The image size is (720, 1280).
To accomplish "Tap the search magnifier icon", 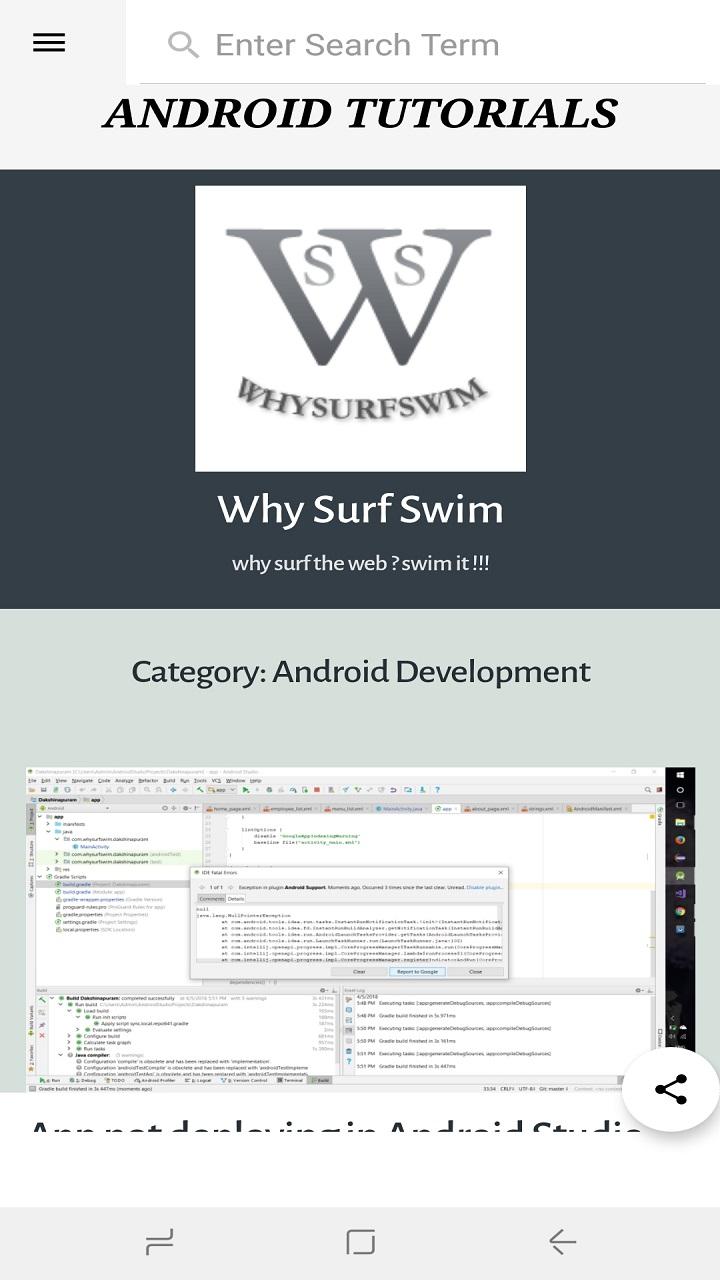I will click(183, 45).
